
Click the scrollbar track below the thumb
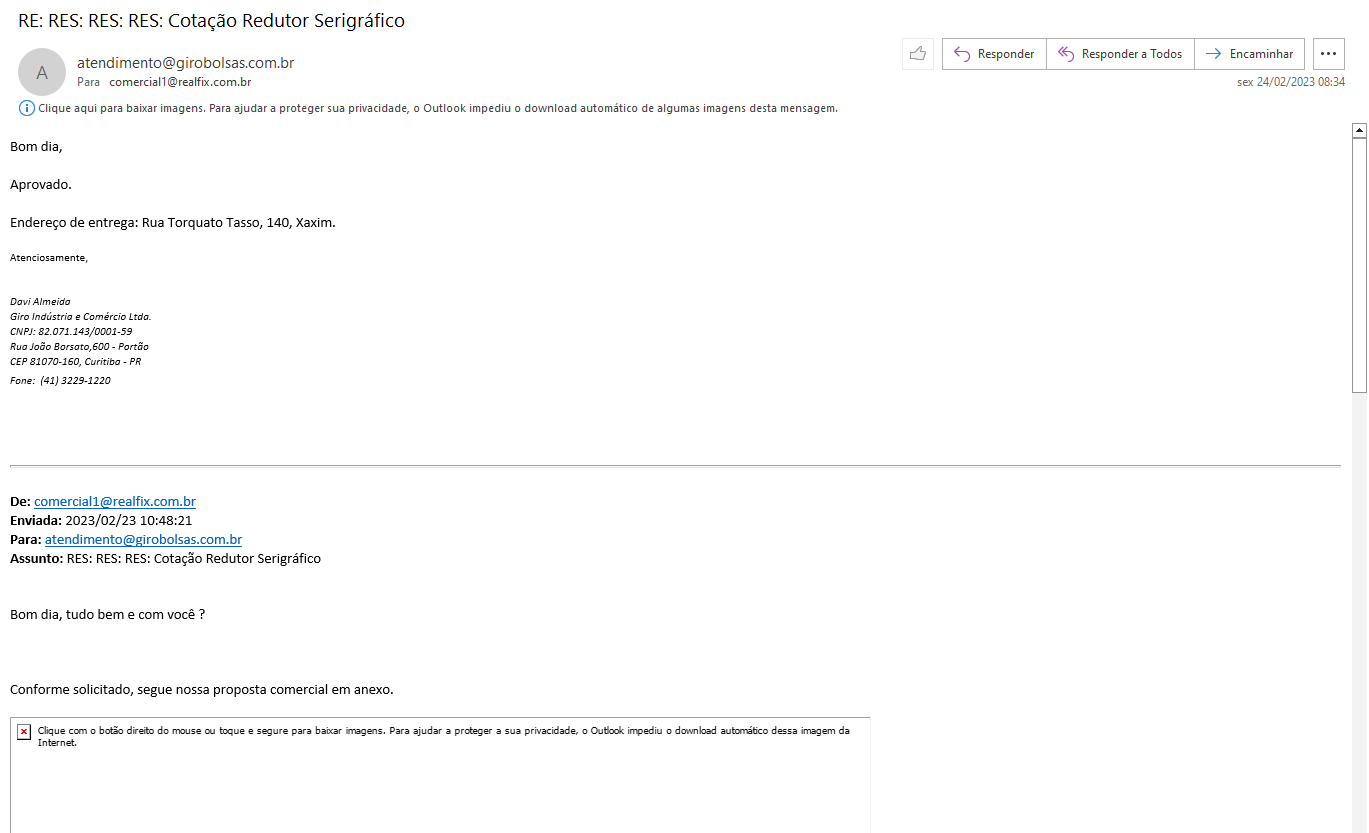coord(1359,600)
